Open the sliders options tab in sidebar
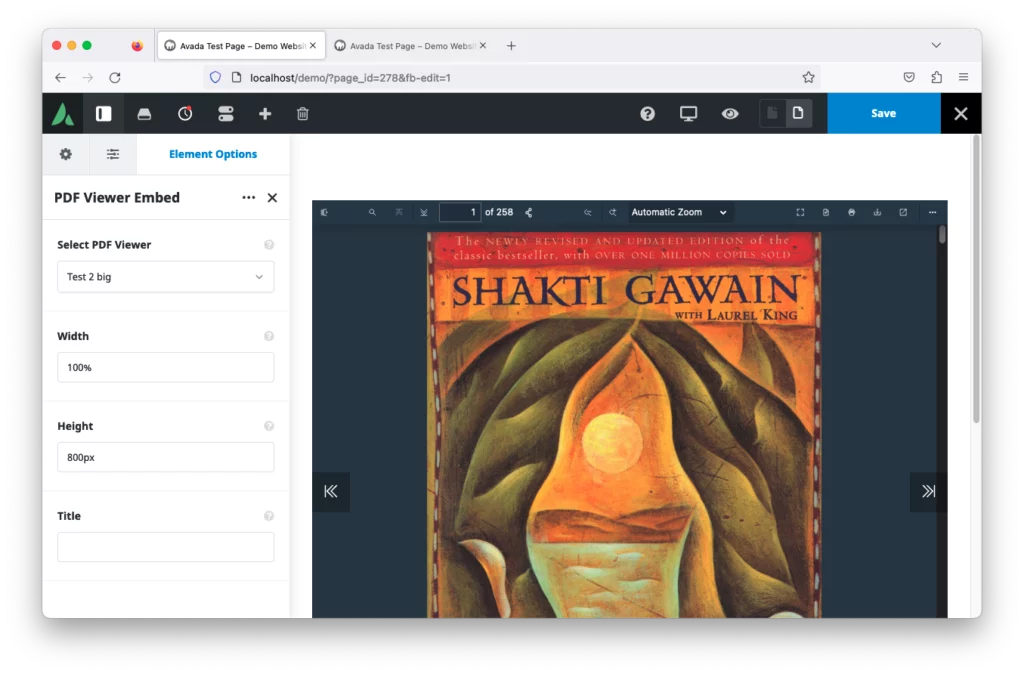 tap(113, 154)
